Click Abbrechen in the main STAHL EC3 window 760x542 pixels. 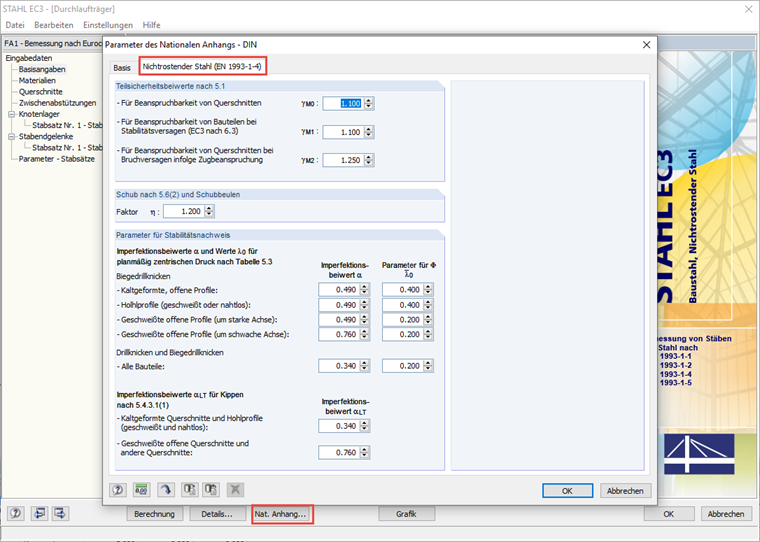(x=726, y=514)
